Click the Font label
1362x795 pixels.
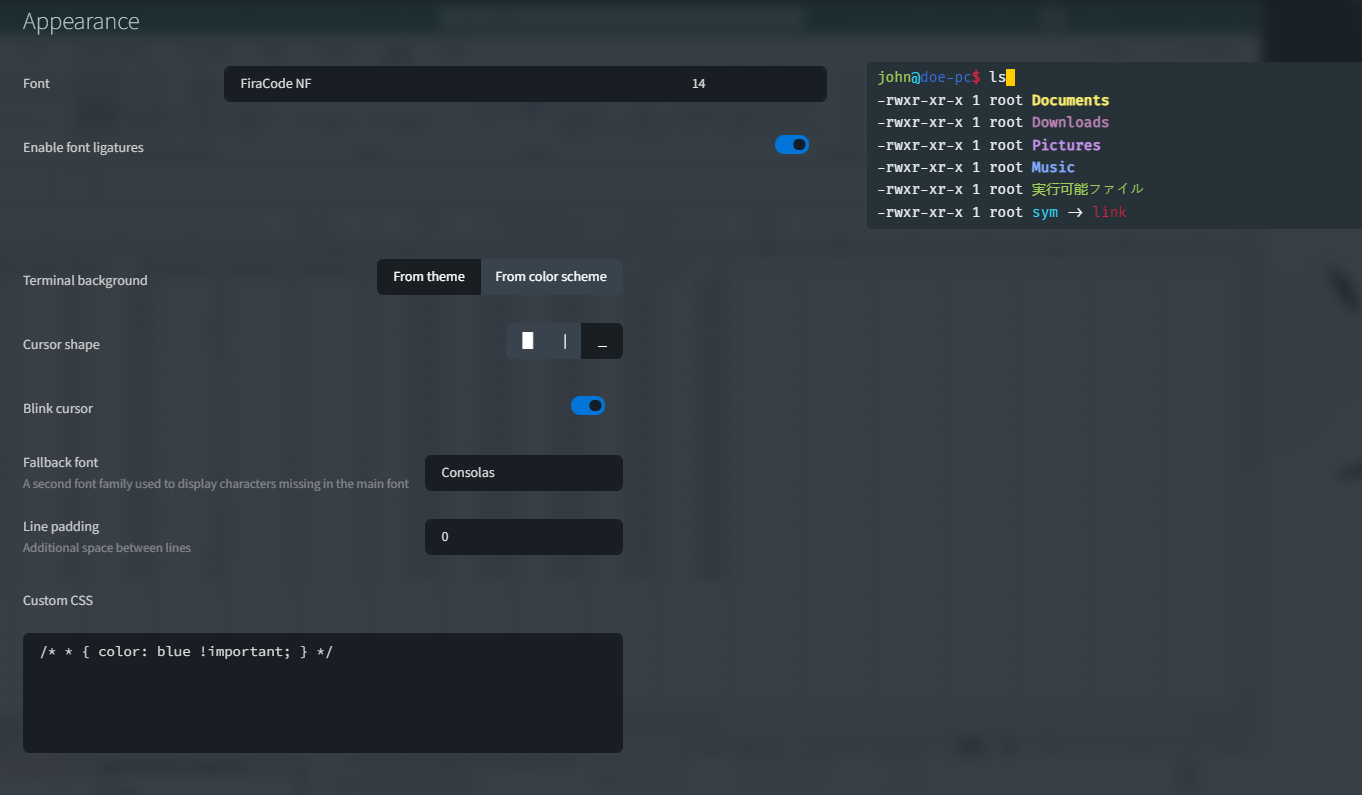coord(36,83)
